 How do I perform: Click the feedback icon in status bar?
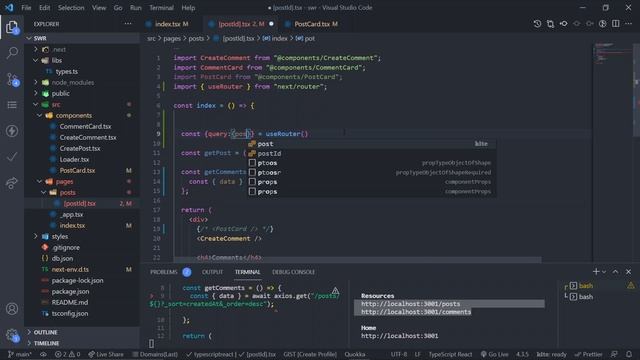(614, 354)
